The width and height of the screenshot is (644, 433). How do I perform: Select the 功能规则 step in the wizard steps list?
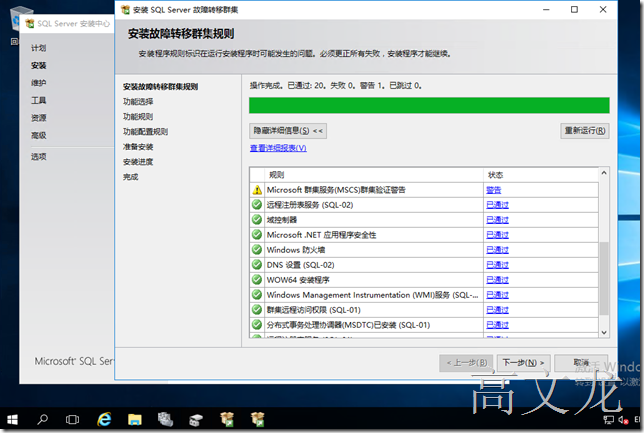(x=138, y=117)
